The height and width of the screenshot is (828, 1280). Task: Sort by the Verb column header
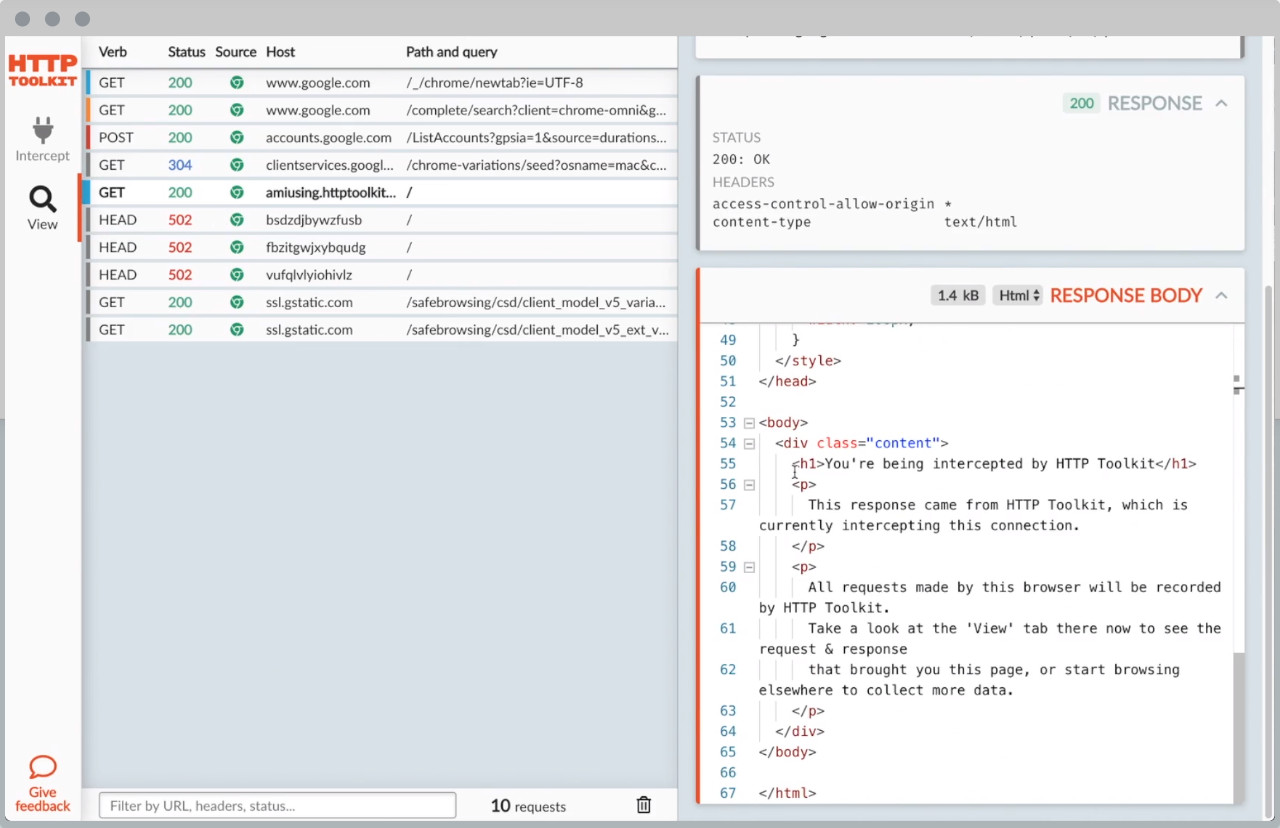pyautogui.click(x=113, y=52)
